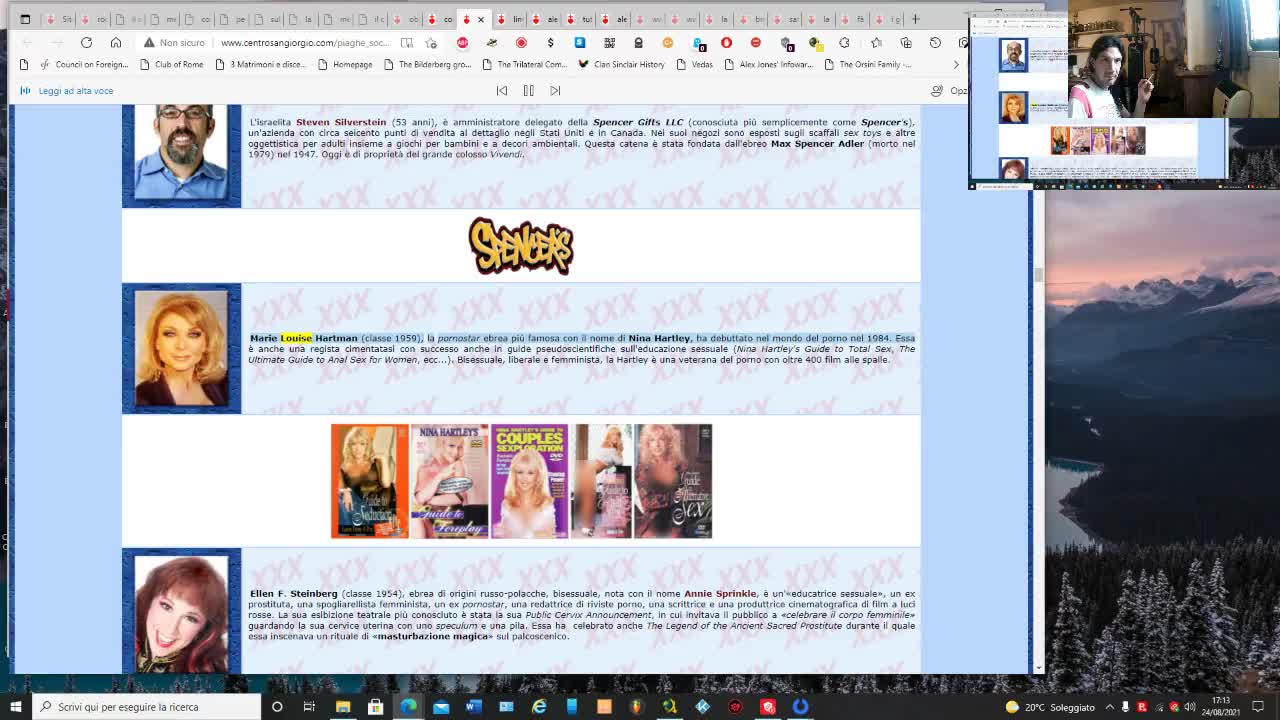Viewport: 1280px width, 720px height.
Task: Switch to the 'lim' tab
Action: coord(509,19)
